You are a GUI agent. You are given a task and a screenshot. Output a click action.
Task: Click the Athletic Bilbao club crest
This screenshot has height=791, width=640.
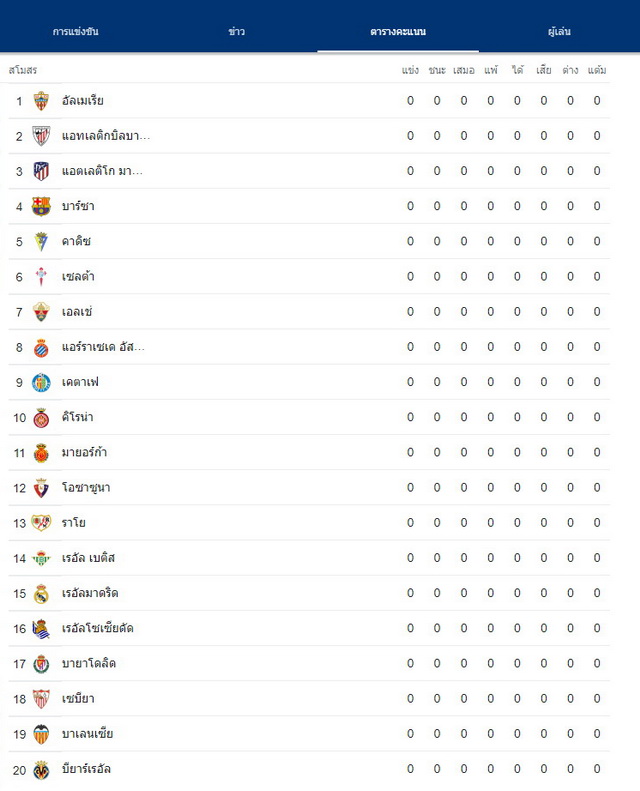pos(41,136)
